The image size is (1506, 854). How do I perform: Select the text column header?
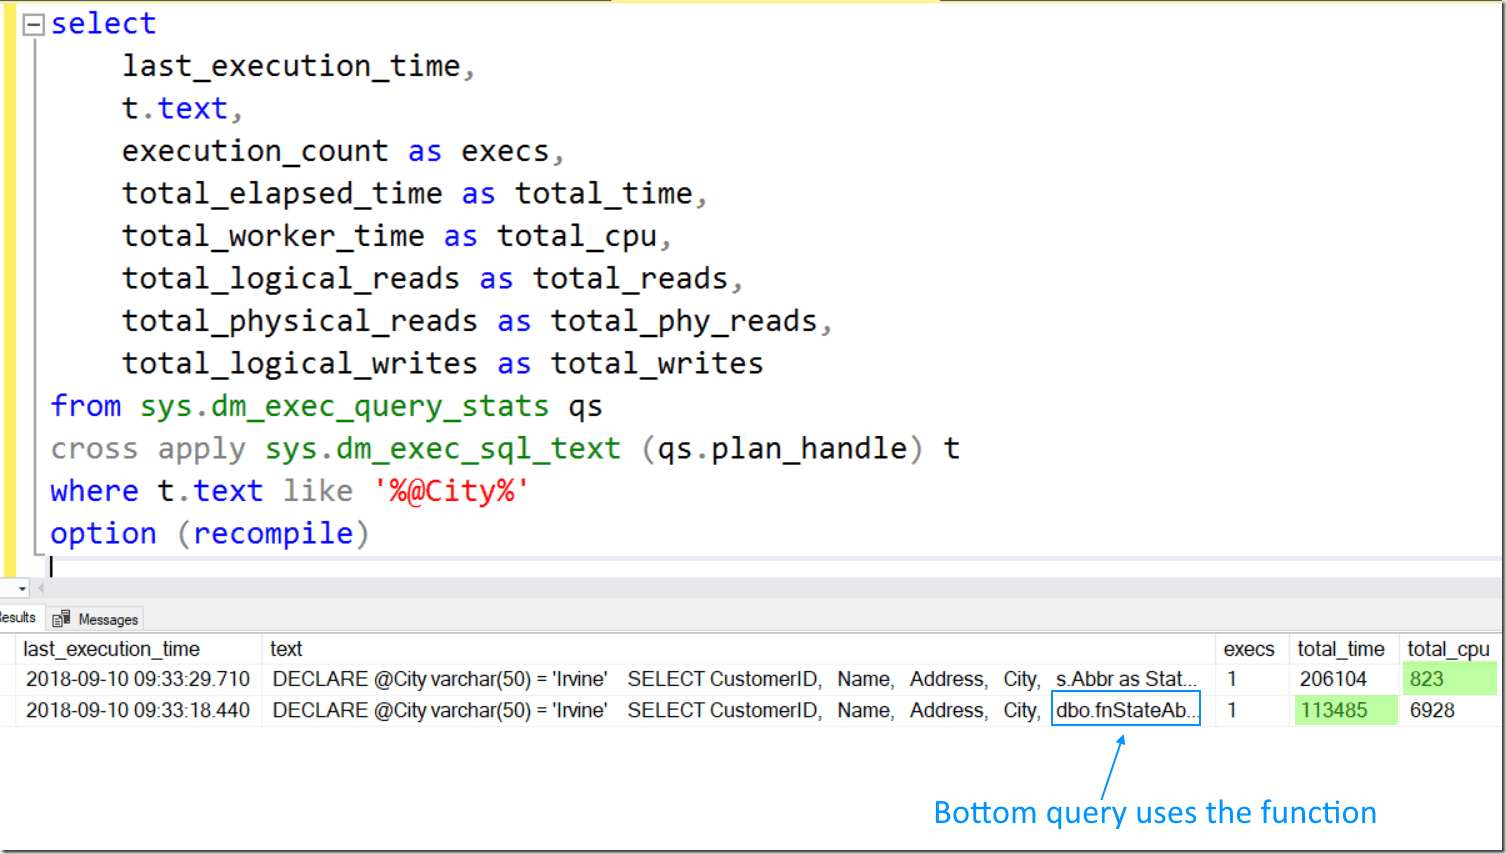tap(286, 649)
